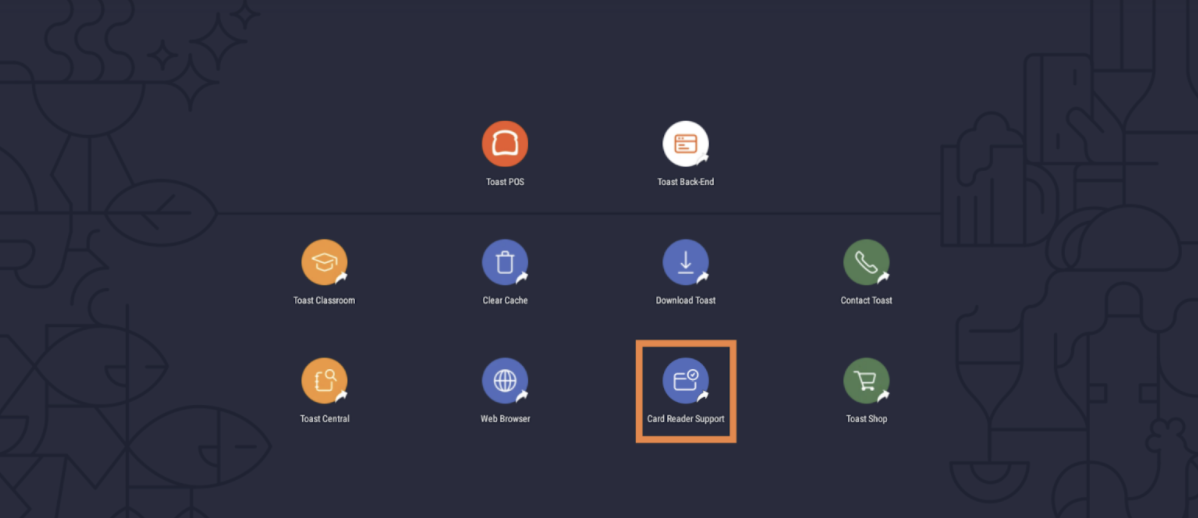1198x518 pixels.
Task: Open Toast Classroom graduation cap icon
Action: pyautogui.click(x=324, y=263)
